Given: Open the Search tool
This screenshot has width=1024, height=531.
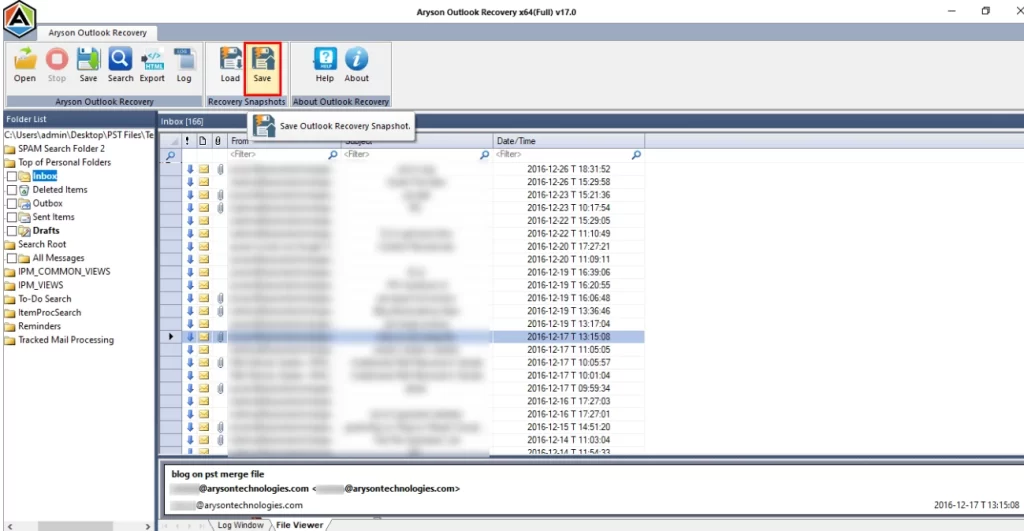Looking at the screenshot, I should point(120,65).
